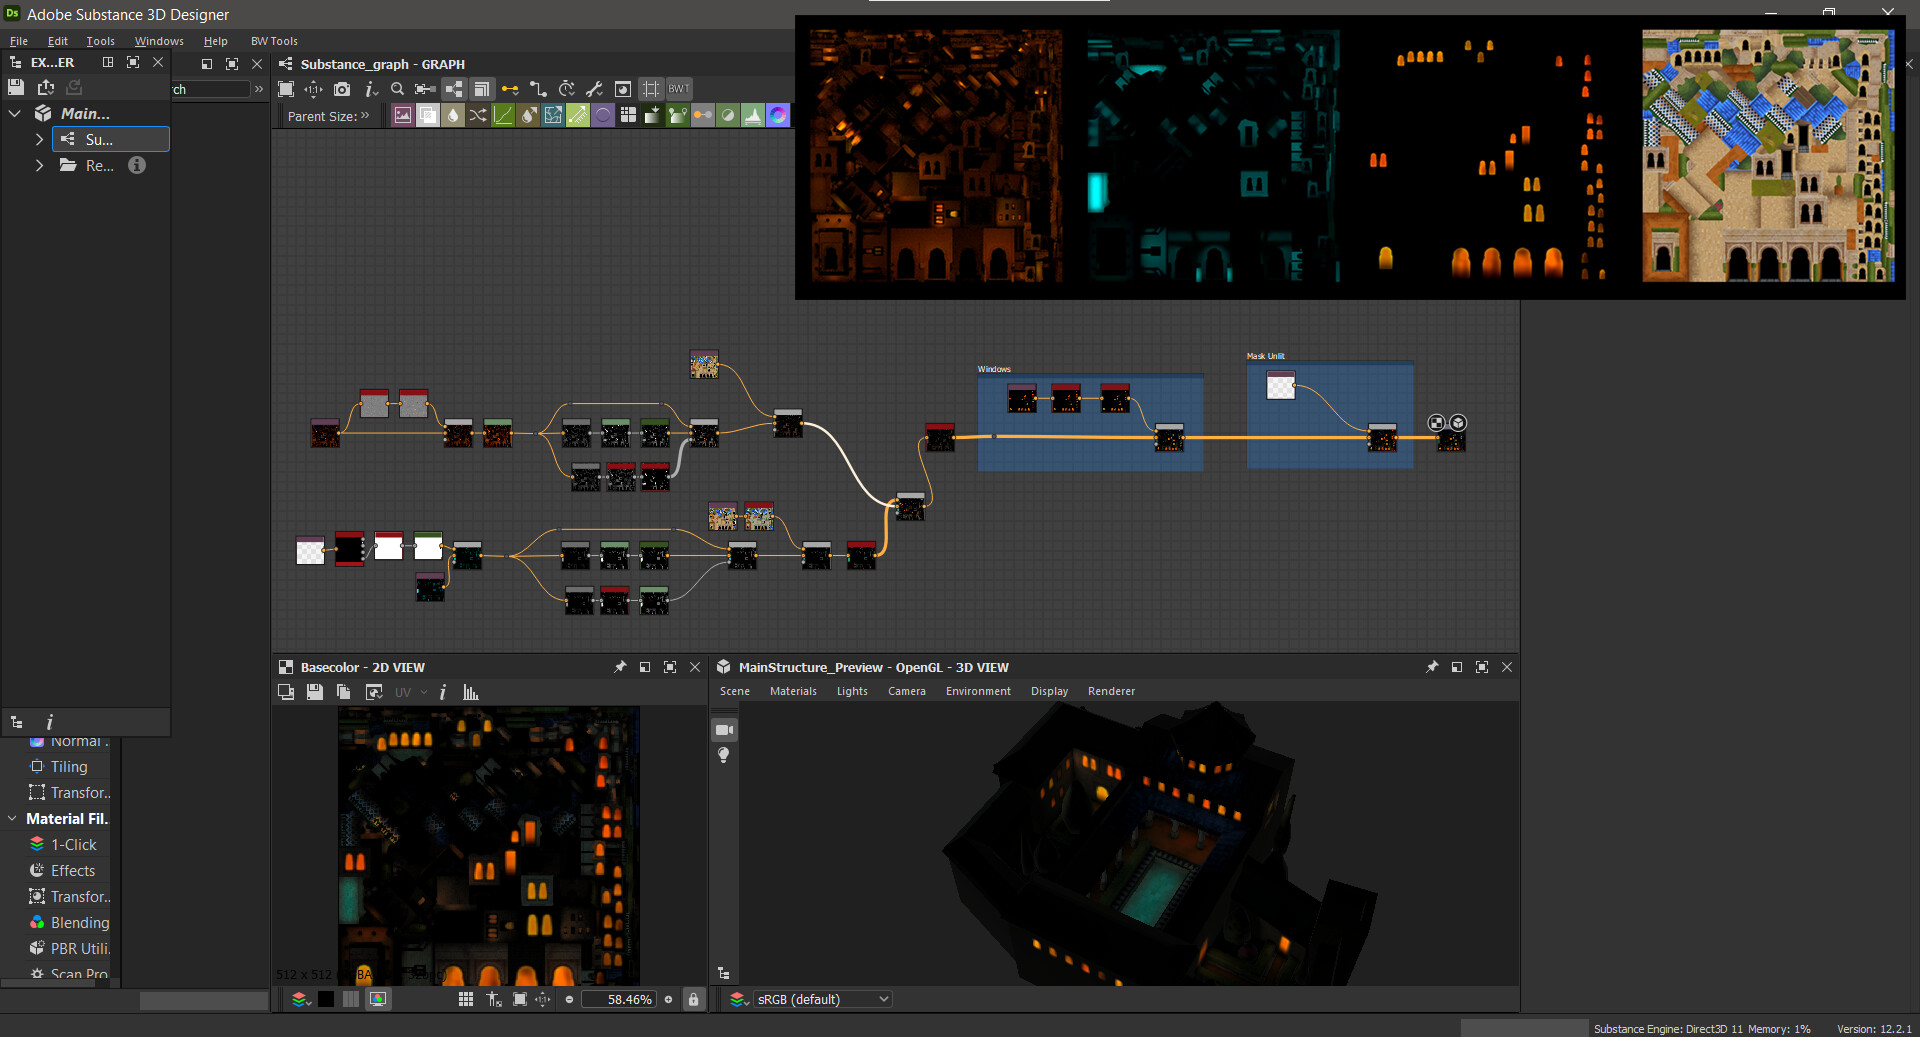This screenshot has width=1920, height=1037.
Task: Click the wrench tools icon in graph toolbar
Action: click(x=594, y=89)
